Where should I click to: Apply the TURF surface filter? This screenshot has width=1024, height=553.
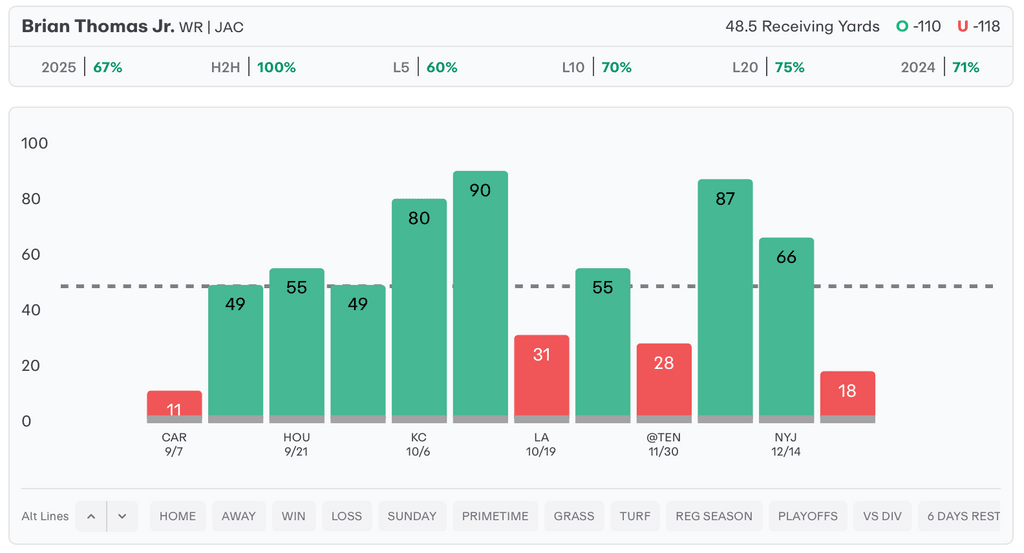point(635,516)
